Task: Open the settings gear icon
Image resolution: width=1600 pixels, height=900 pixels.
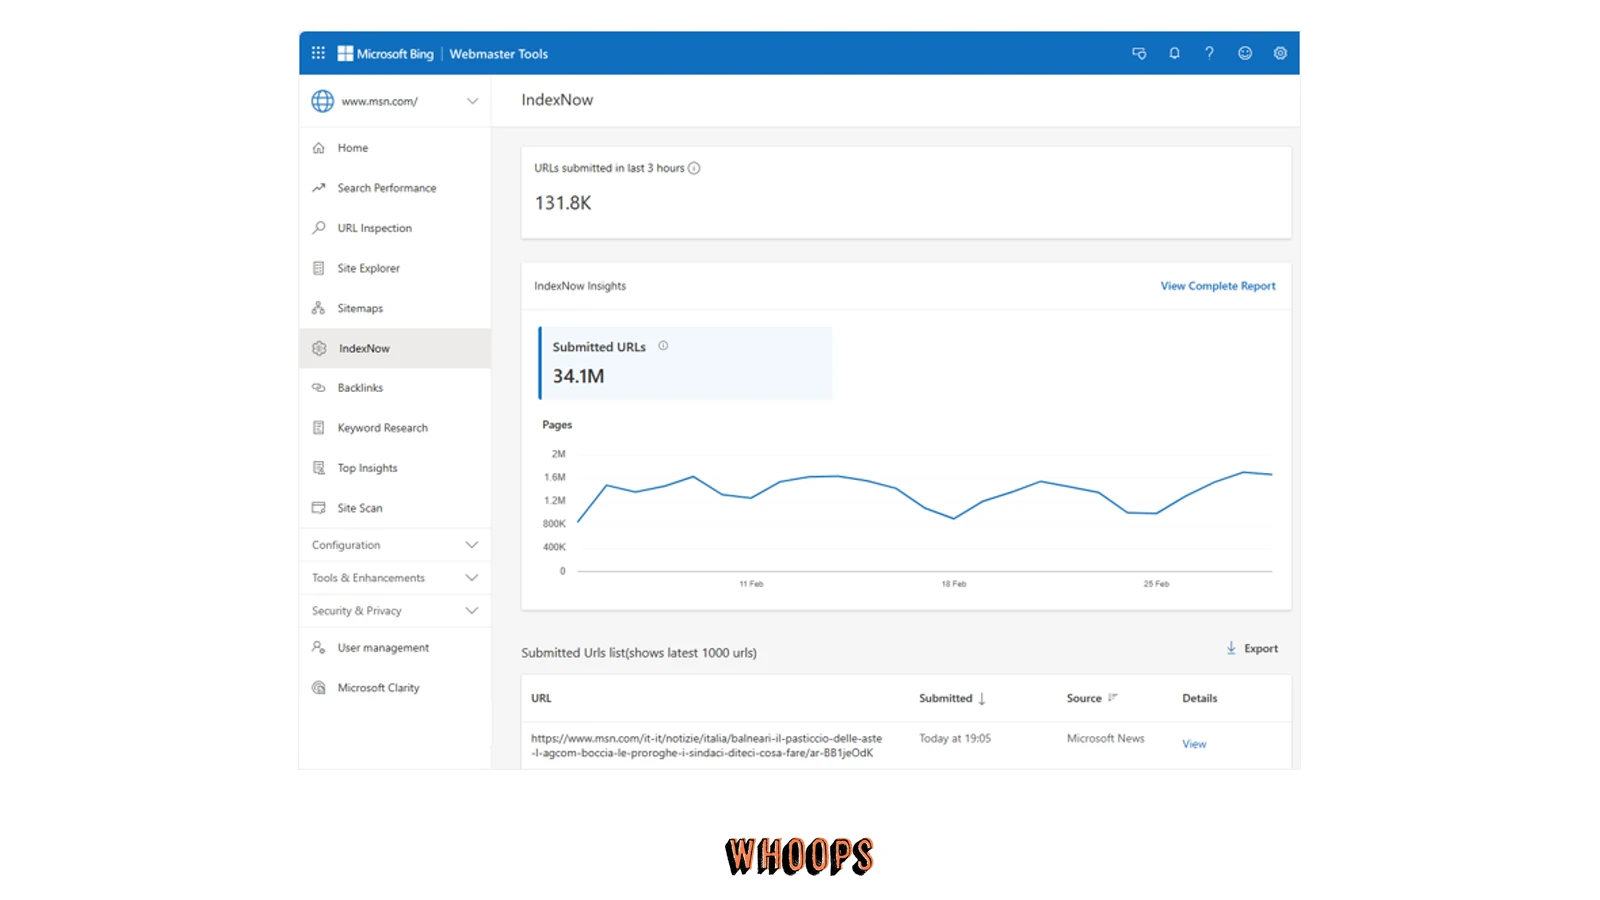Action: pos(1280,53)
